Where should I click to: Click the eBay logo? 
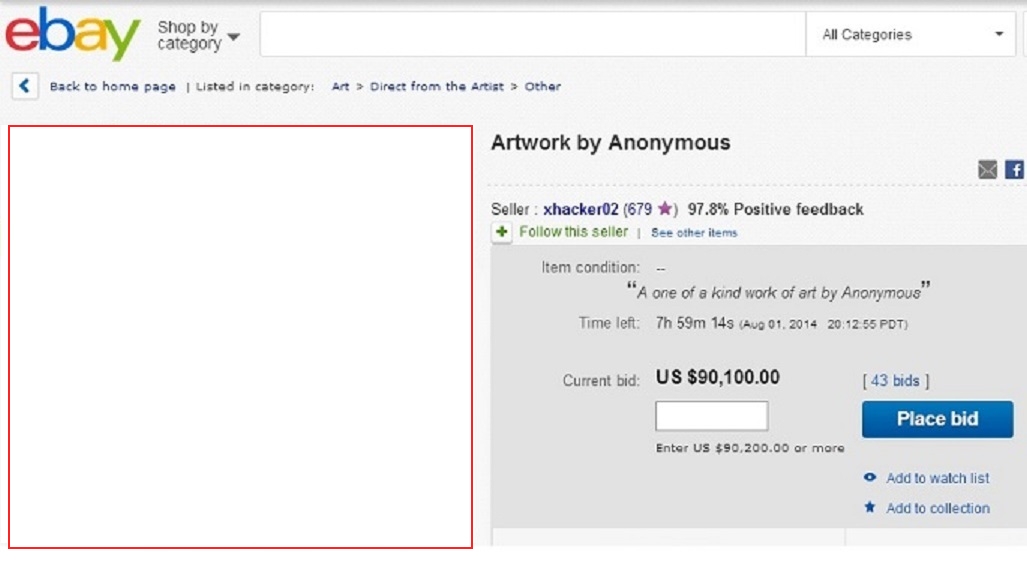73,33
